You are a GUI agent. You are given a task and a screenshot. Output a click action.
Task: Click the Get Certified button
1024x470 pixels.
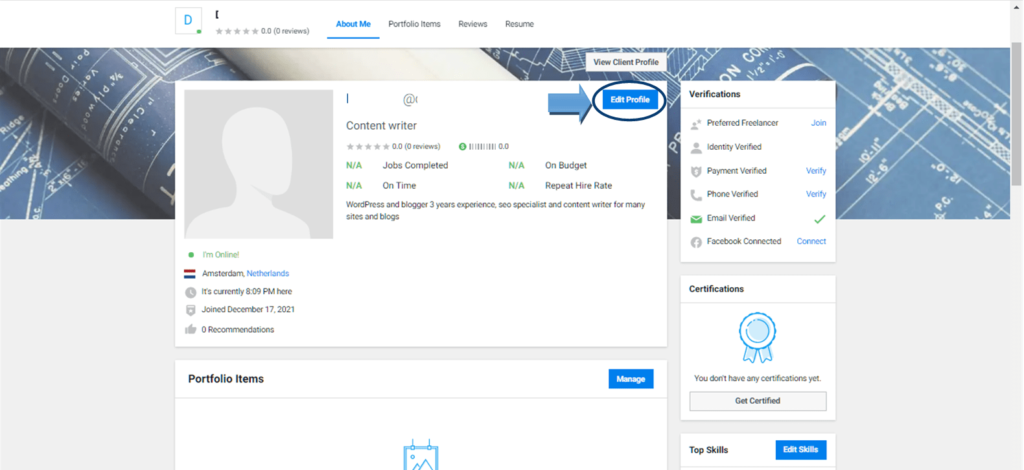coord(758,401)
